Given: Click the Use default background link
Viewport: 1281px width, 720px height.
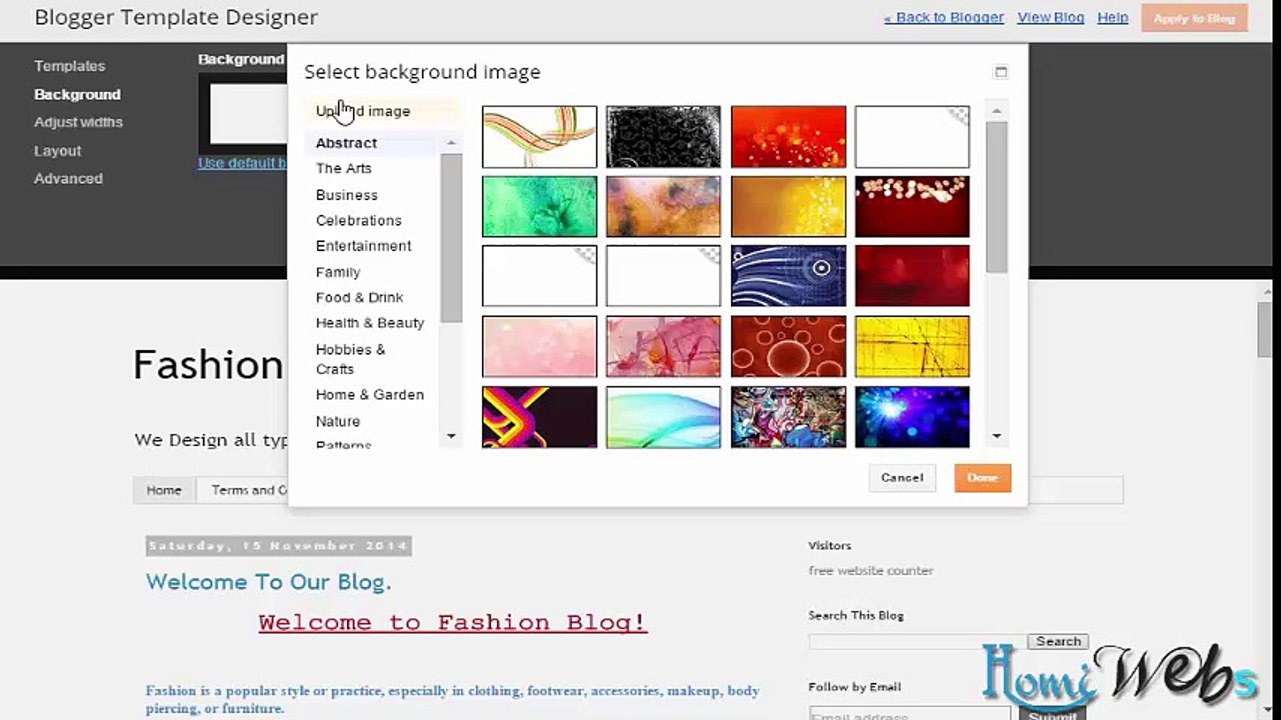Looking at the screenshot, I should tap(243, 163).
